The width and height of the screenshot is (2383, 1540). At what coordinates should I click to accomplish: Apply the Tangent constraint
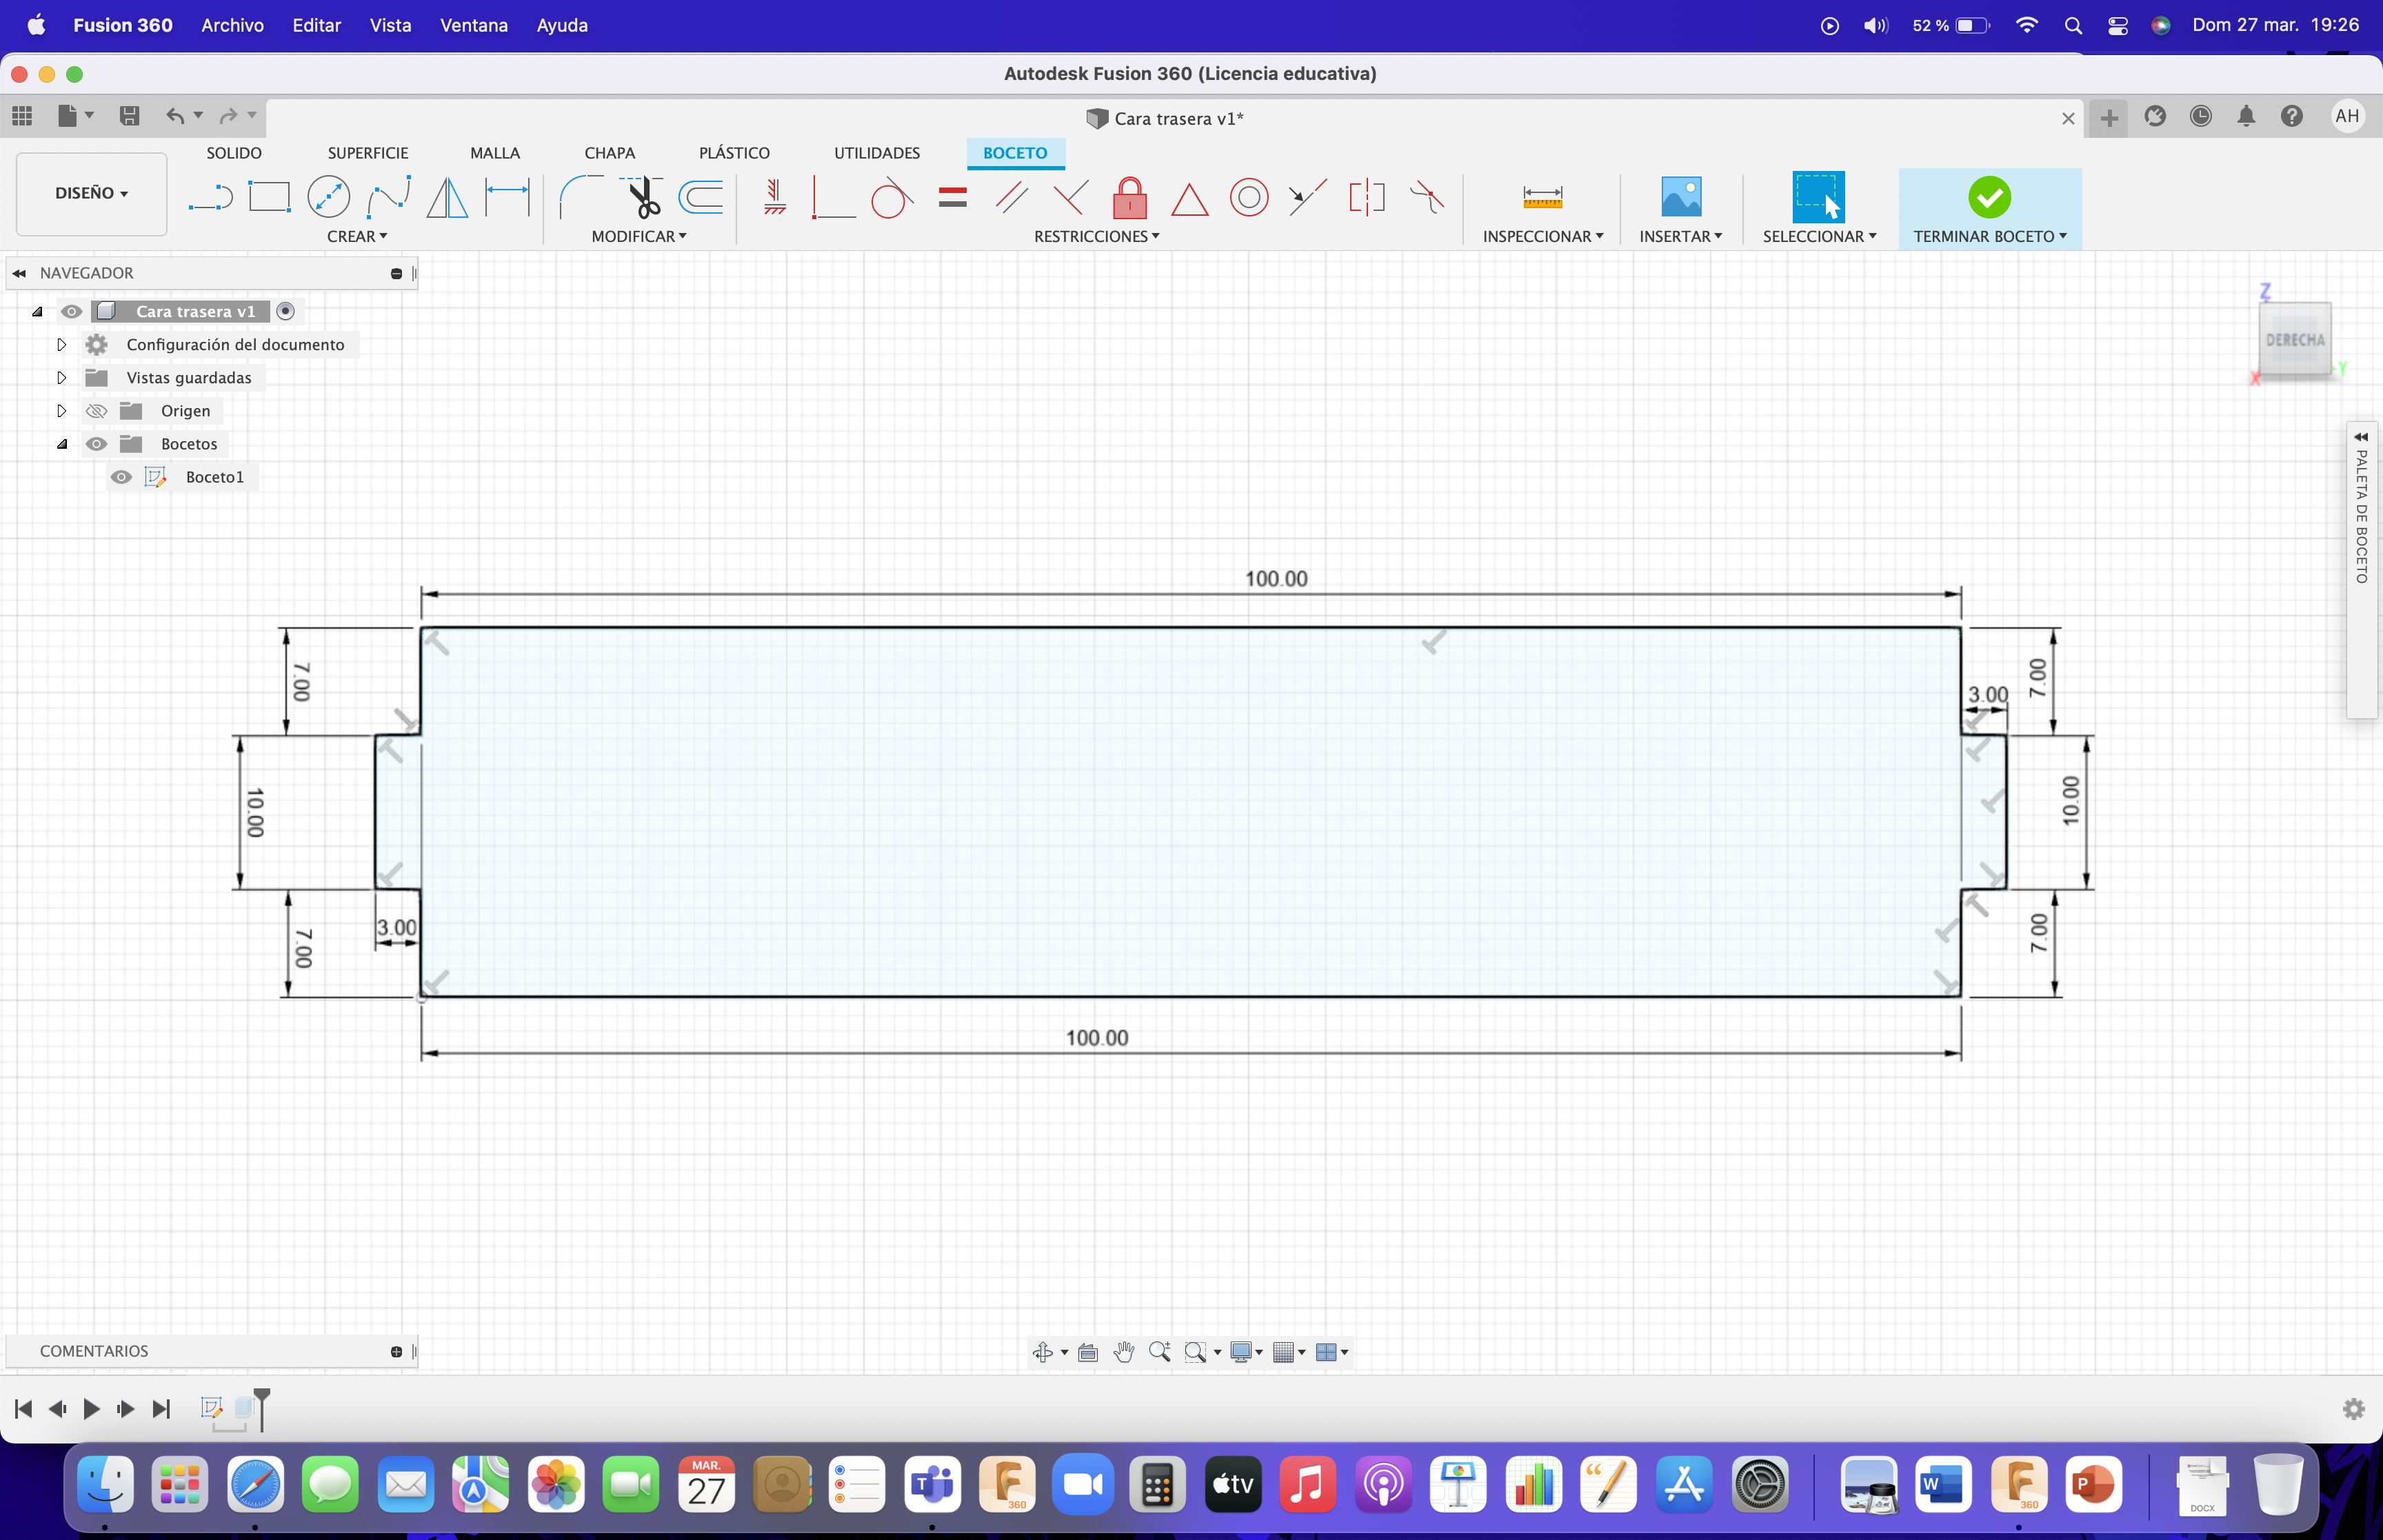click(x=891, y=197)
